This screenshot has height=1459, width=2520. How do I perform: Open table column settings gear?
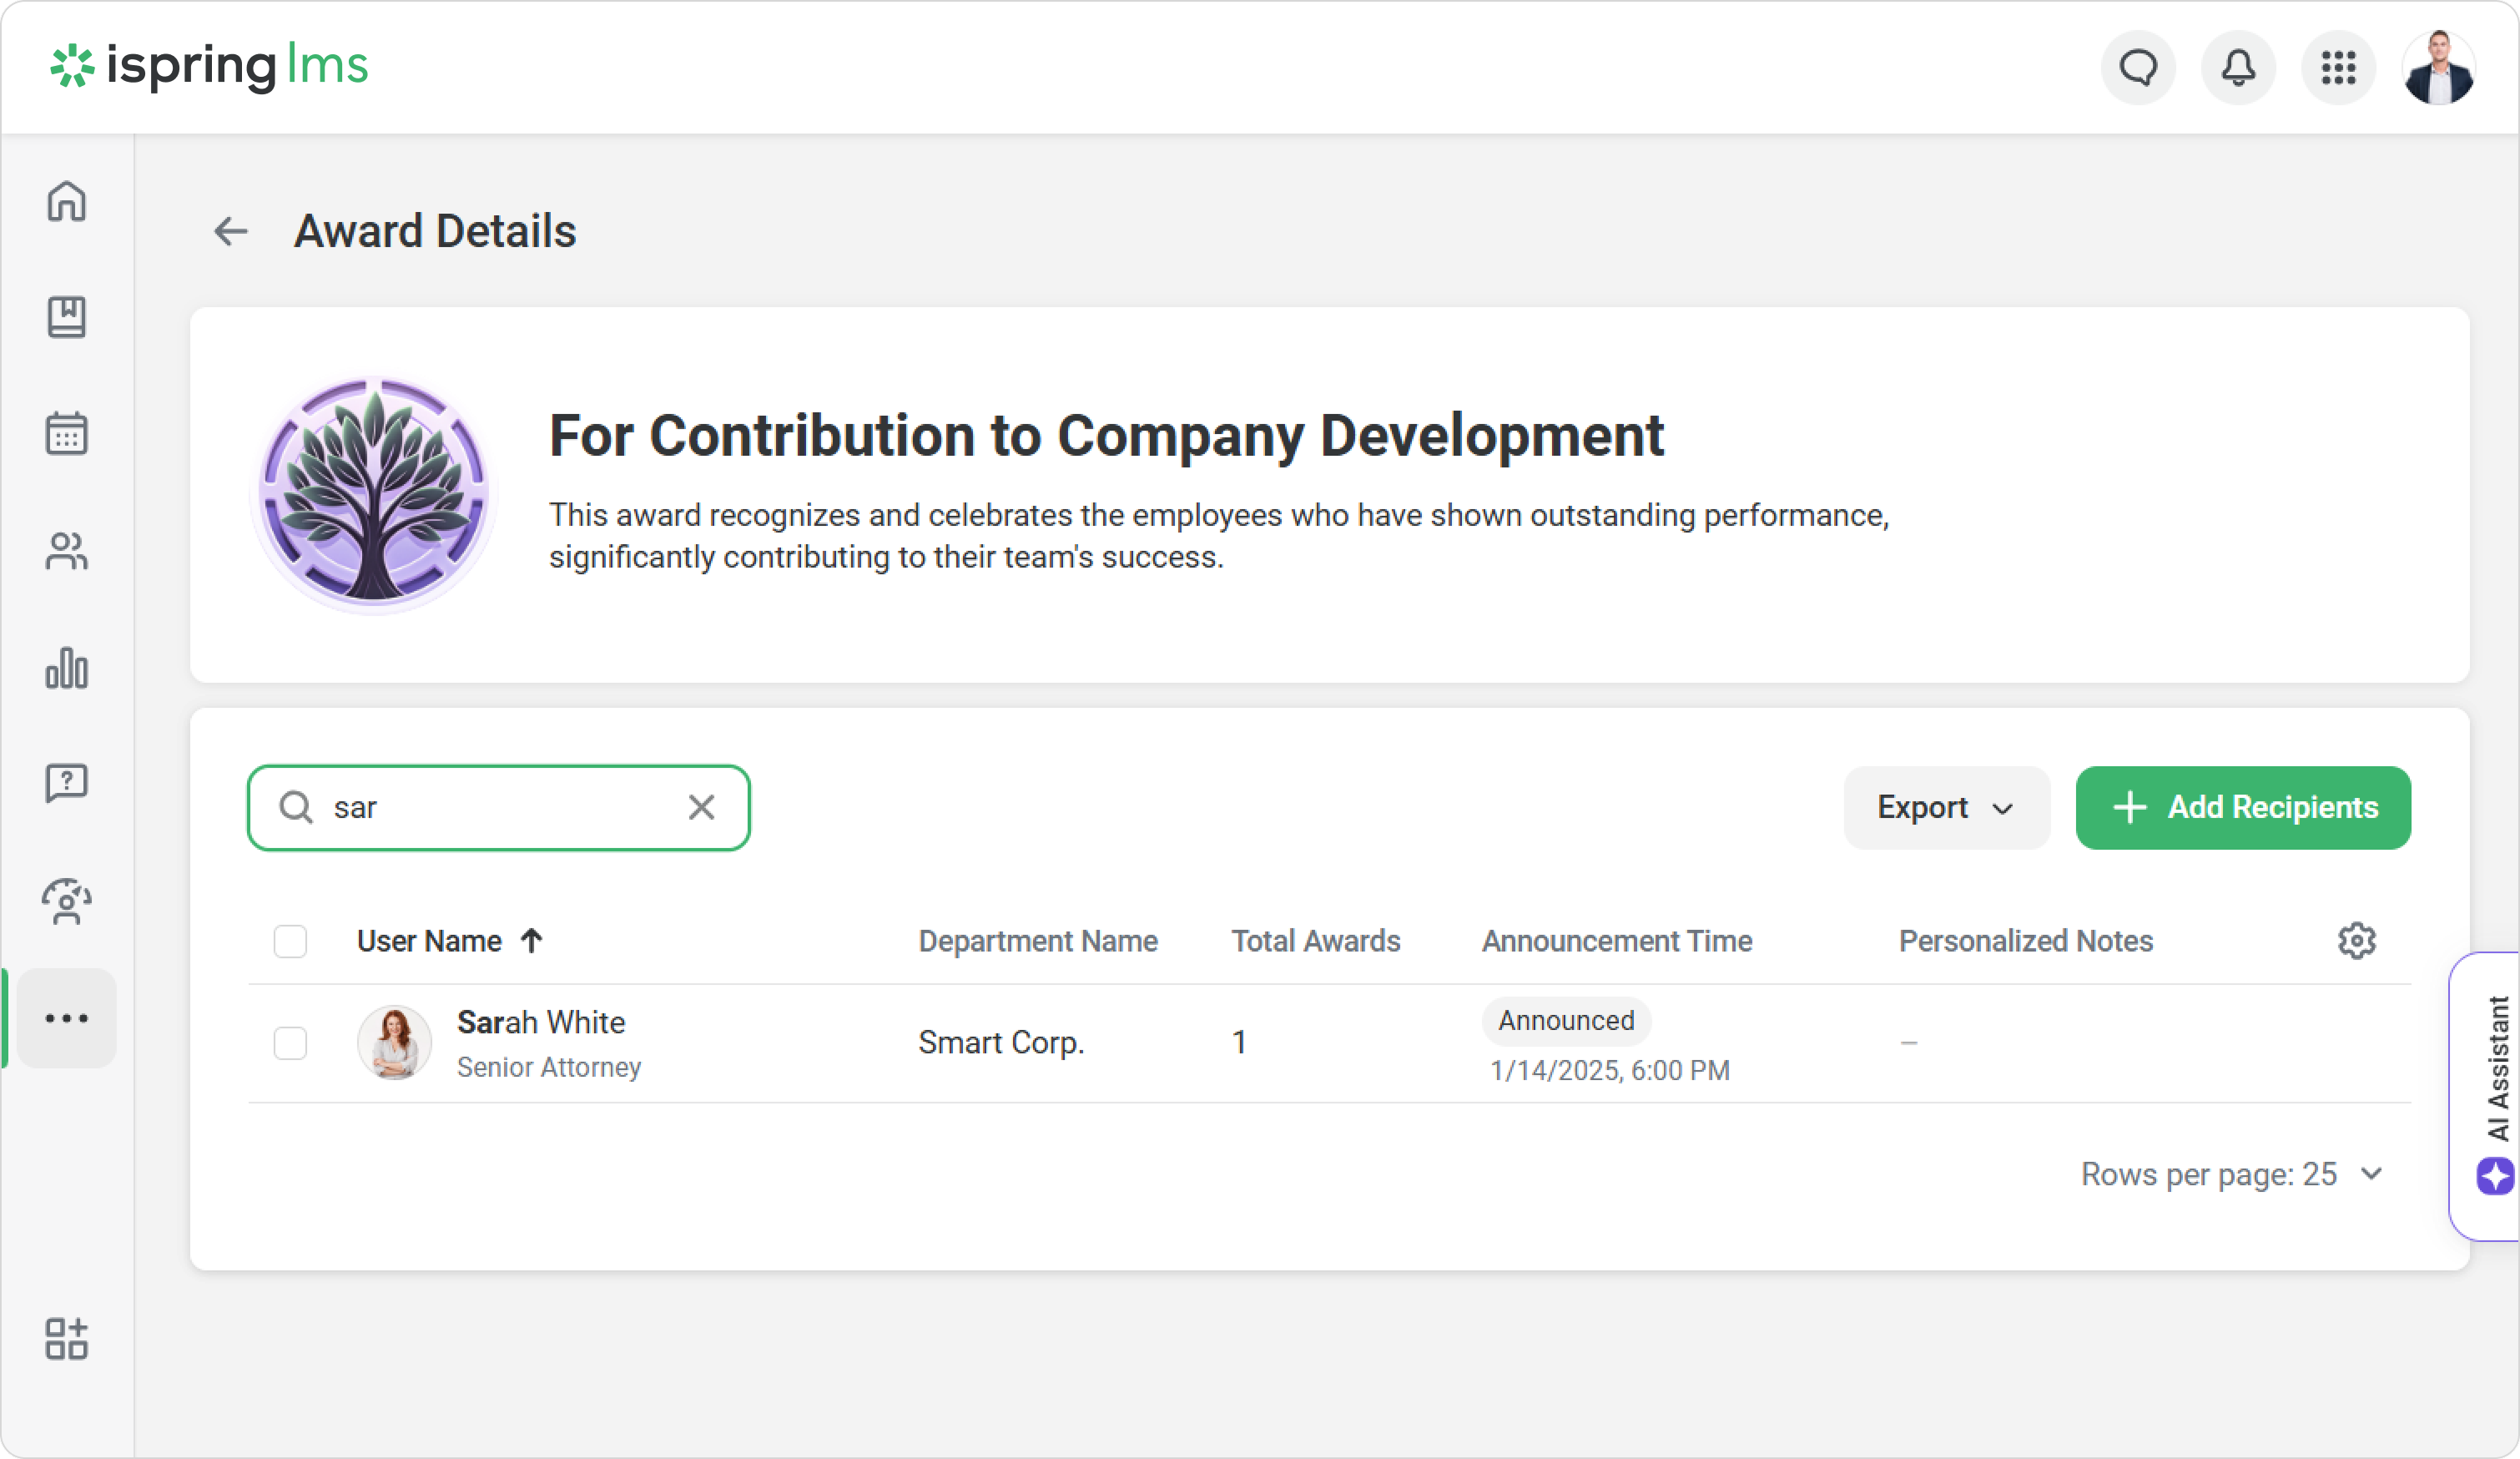pyautogui.click(x=2356, y=941)
